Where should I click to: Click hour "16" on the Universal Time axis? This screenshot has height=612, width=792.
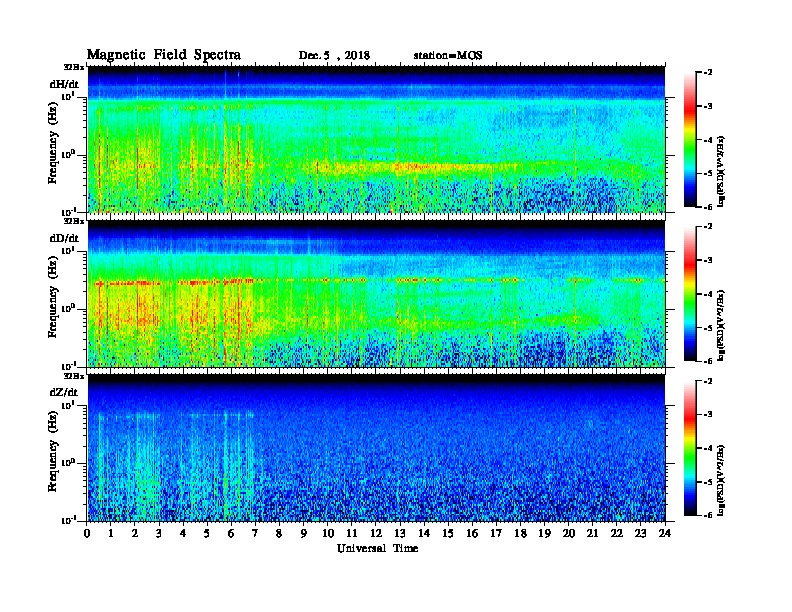[472, 533]
